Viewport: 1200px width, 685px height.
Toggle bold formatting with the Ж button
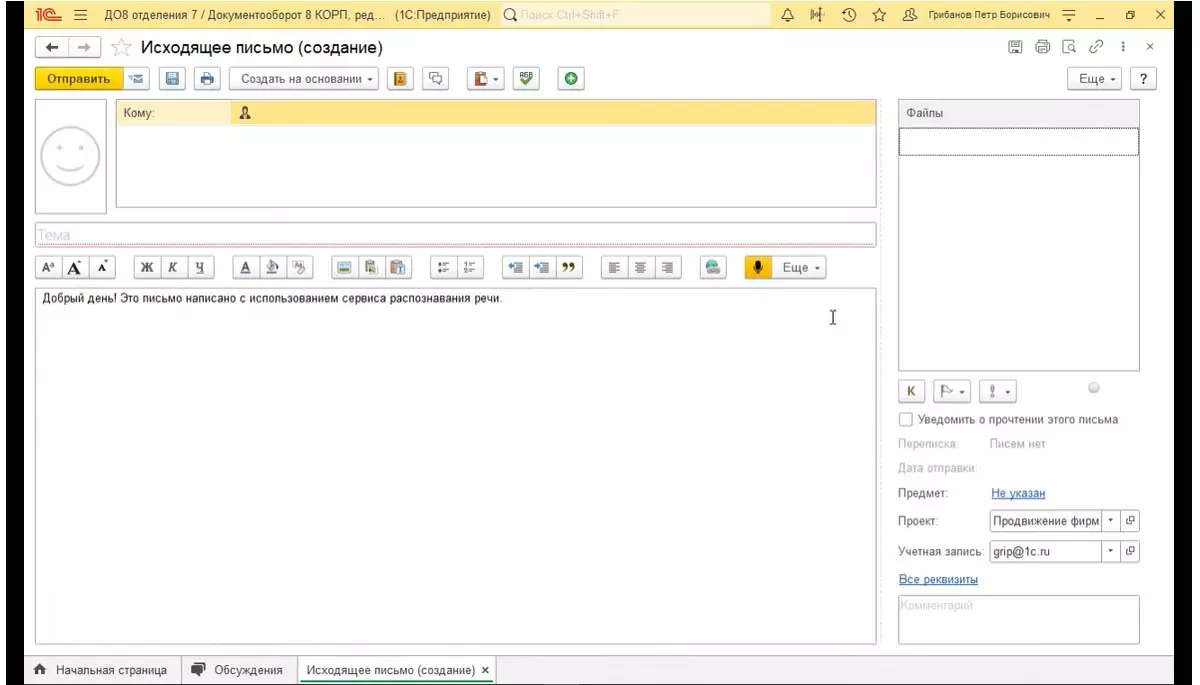[x=147, y=268]
